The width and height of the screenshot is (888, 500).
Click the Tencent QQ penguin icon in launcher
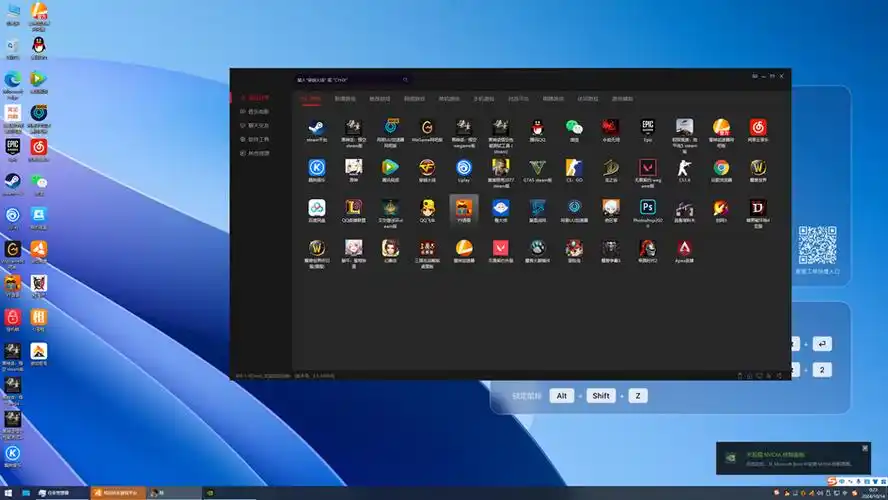(x=537, y=128)
